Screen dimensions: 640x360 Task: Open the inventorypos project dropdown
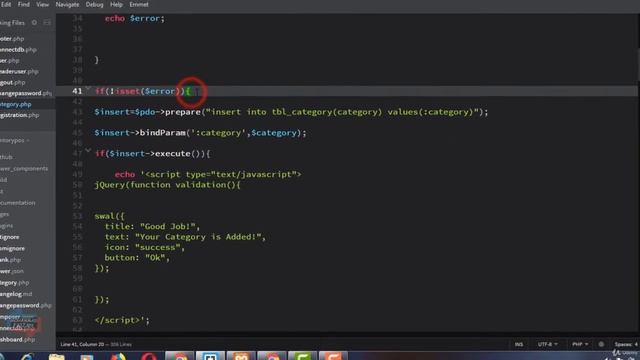[x=15, y=140]
